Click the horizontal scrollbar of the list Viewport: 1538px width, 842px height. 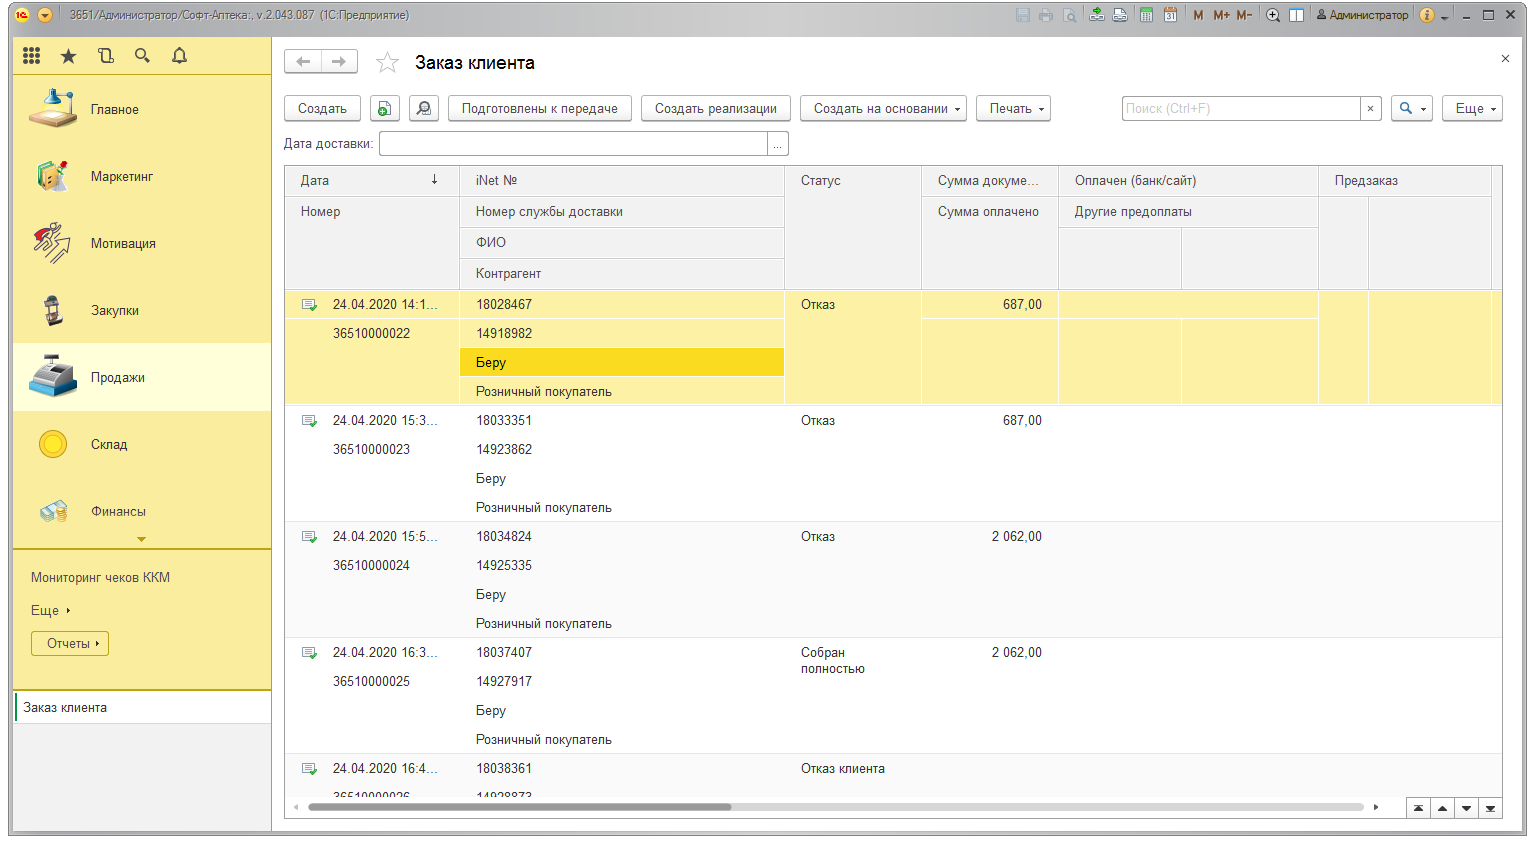tap(520, 807)
